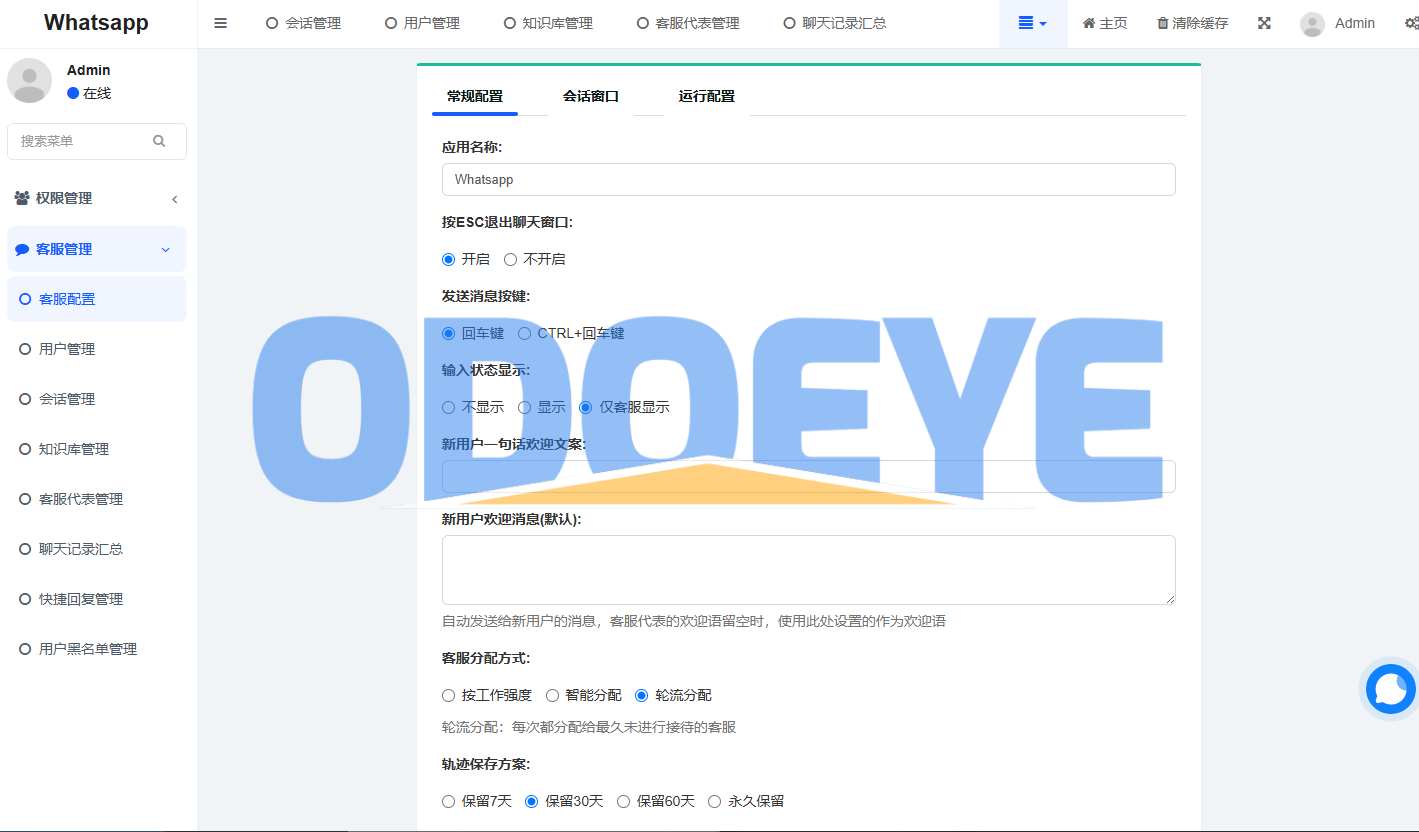Screen dimensions: 1419x832
Task: Open 客服代表管理 in top navigation
Action: (688, 23)
